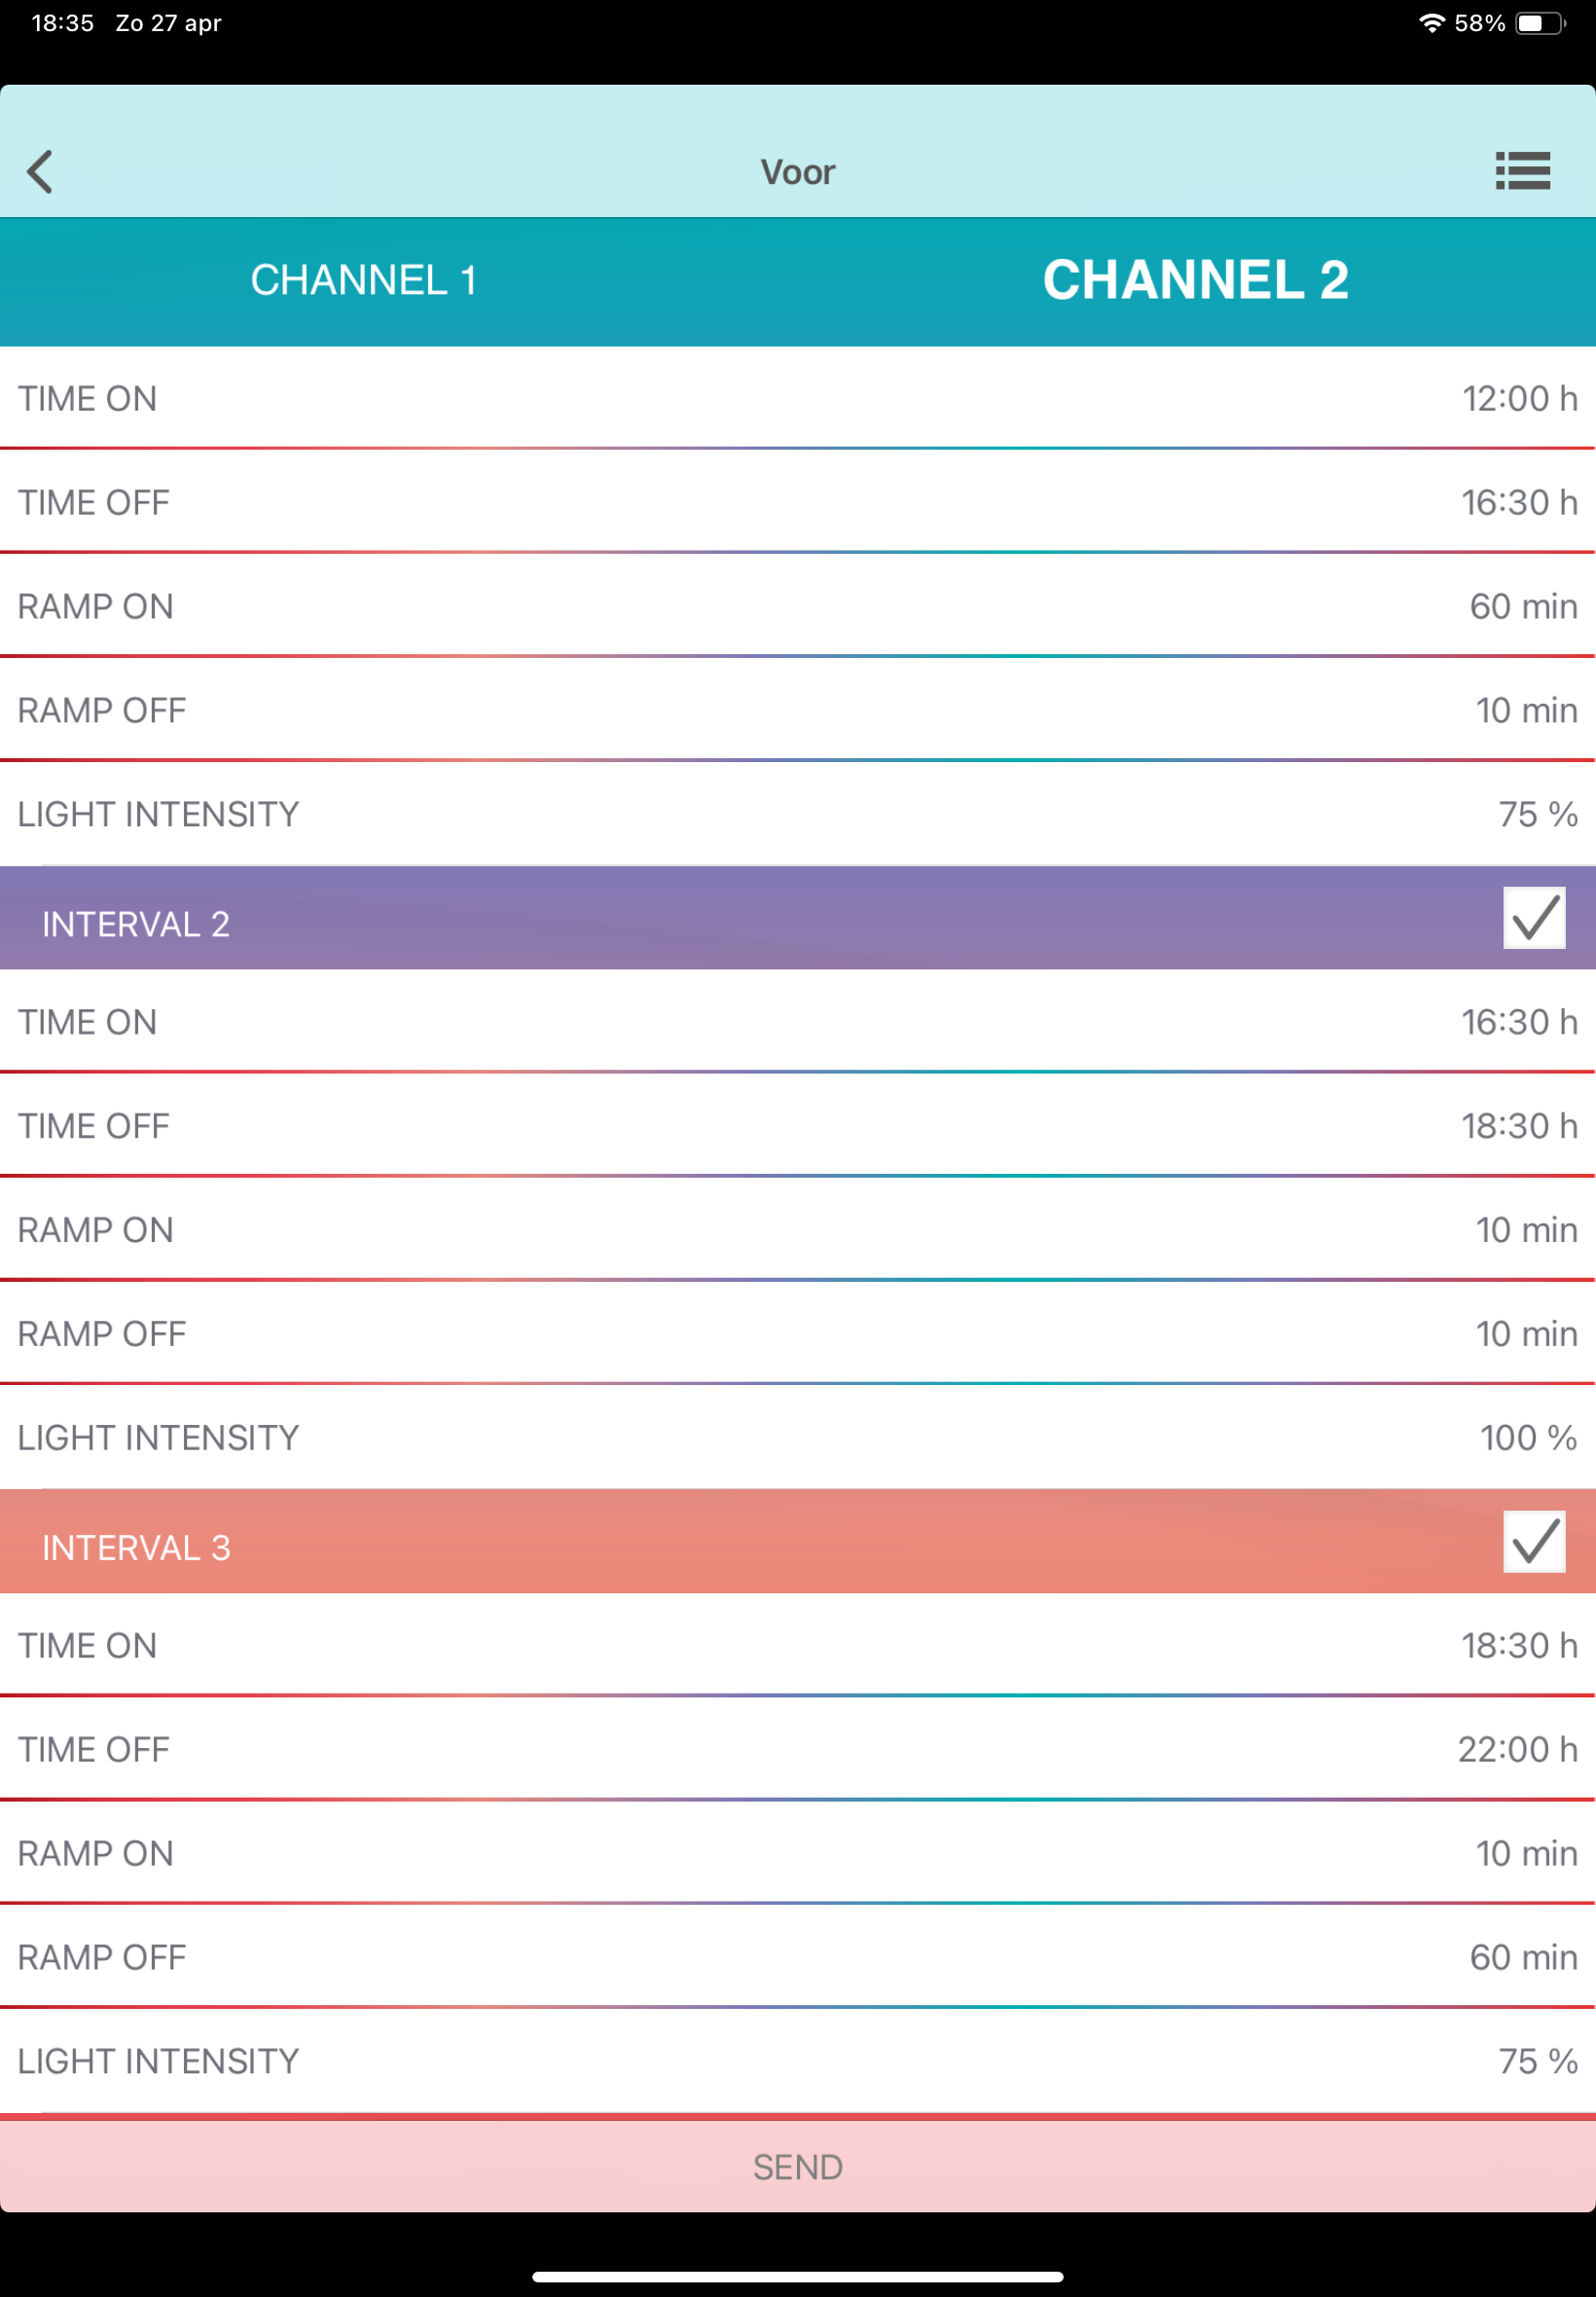Tap Interval 3 Ramp Off 60 min row
The width and height of the screenshot is (1596, 2297).
point(798,1957)
